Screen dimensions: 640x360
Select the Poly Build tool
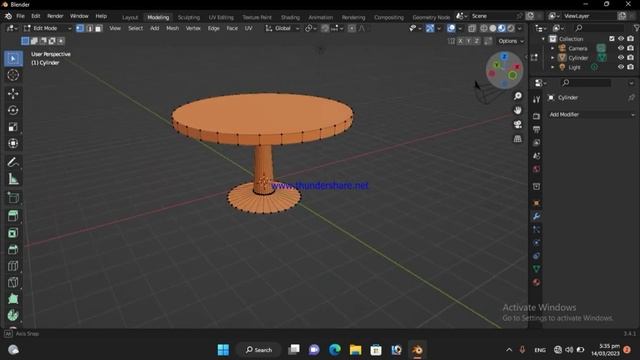[13, 299]
